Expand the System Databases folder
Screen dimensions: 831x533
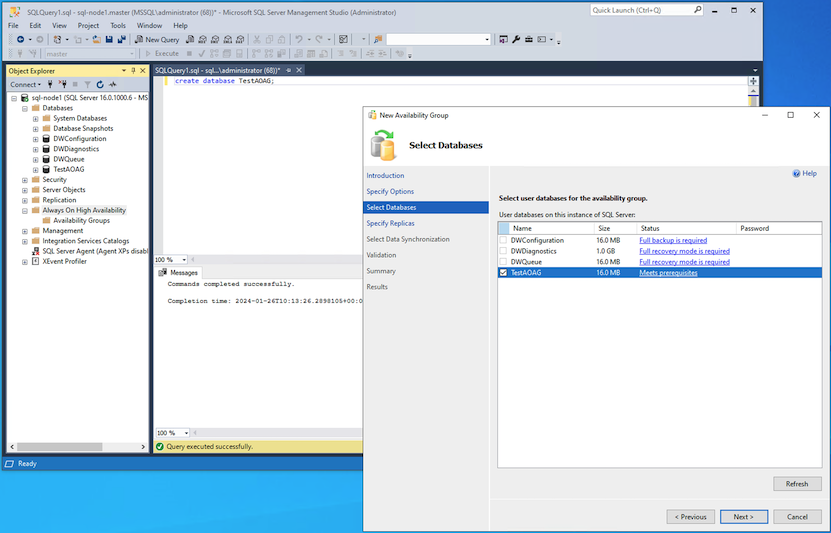(x=36, y=119)
